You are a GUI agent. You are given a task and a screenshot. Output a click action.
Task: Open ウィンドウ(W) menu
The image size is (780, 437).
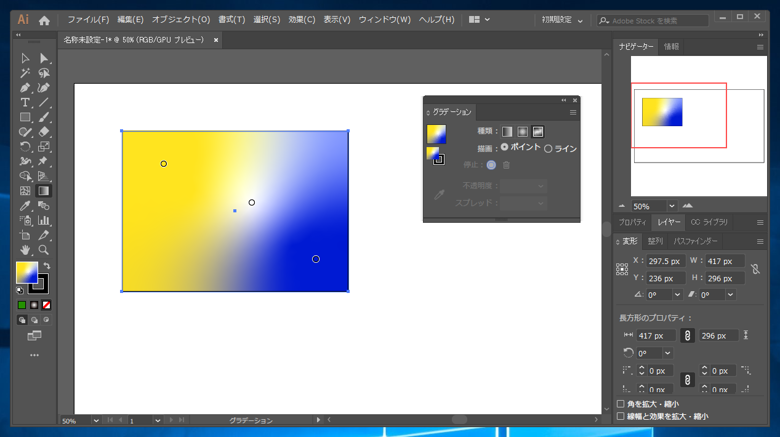point(385,19)
